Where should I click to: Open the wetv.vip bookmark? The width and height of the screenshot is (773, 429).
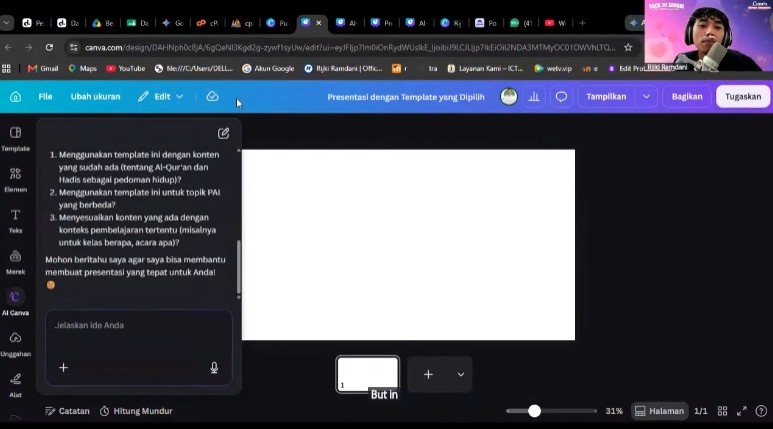click(553, 69)
